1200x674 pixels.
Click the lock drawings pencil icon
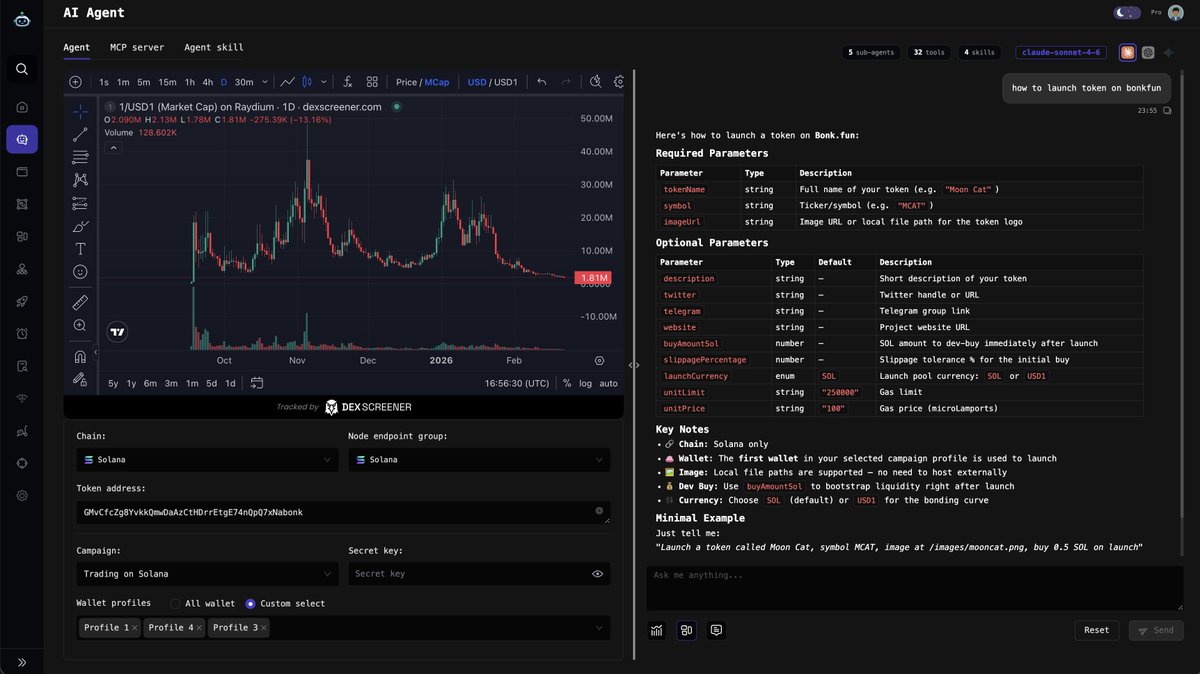click(x=80, y=379)
